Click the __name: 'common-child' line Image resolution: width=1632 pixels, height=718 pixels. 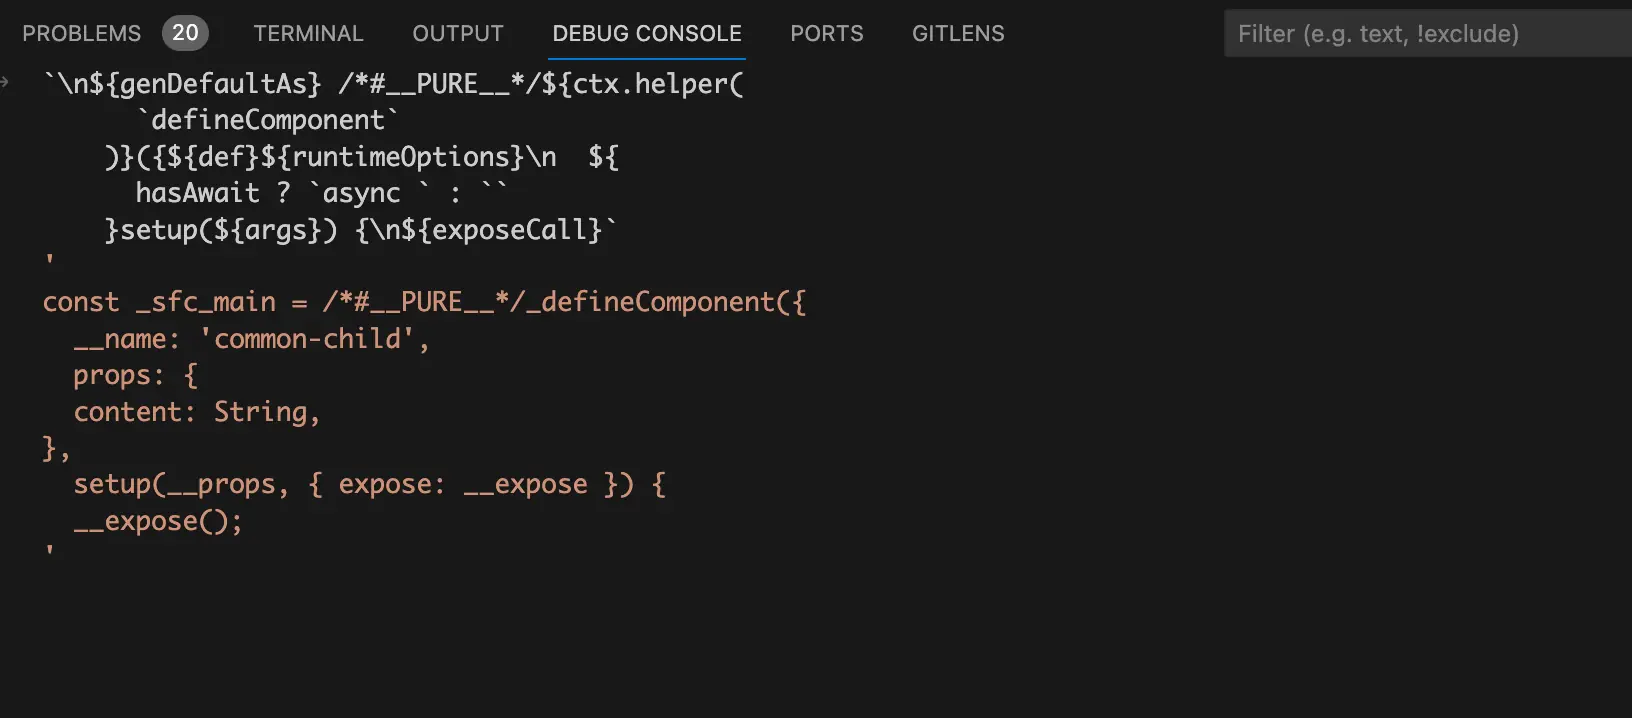[x=251, y=339]
